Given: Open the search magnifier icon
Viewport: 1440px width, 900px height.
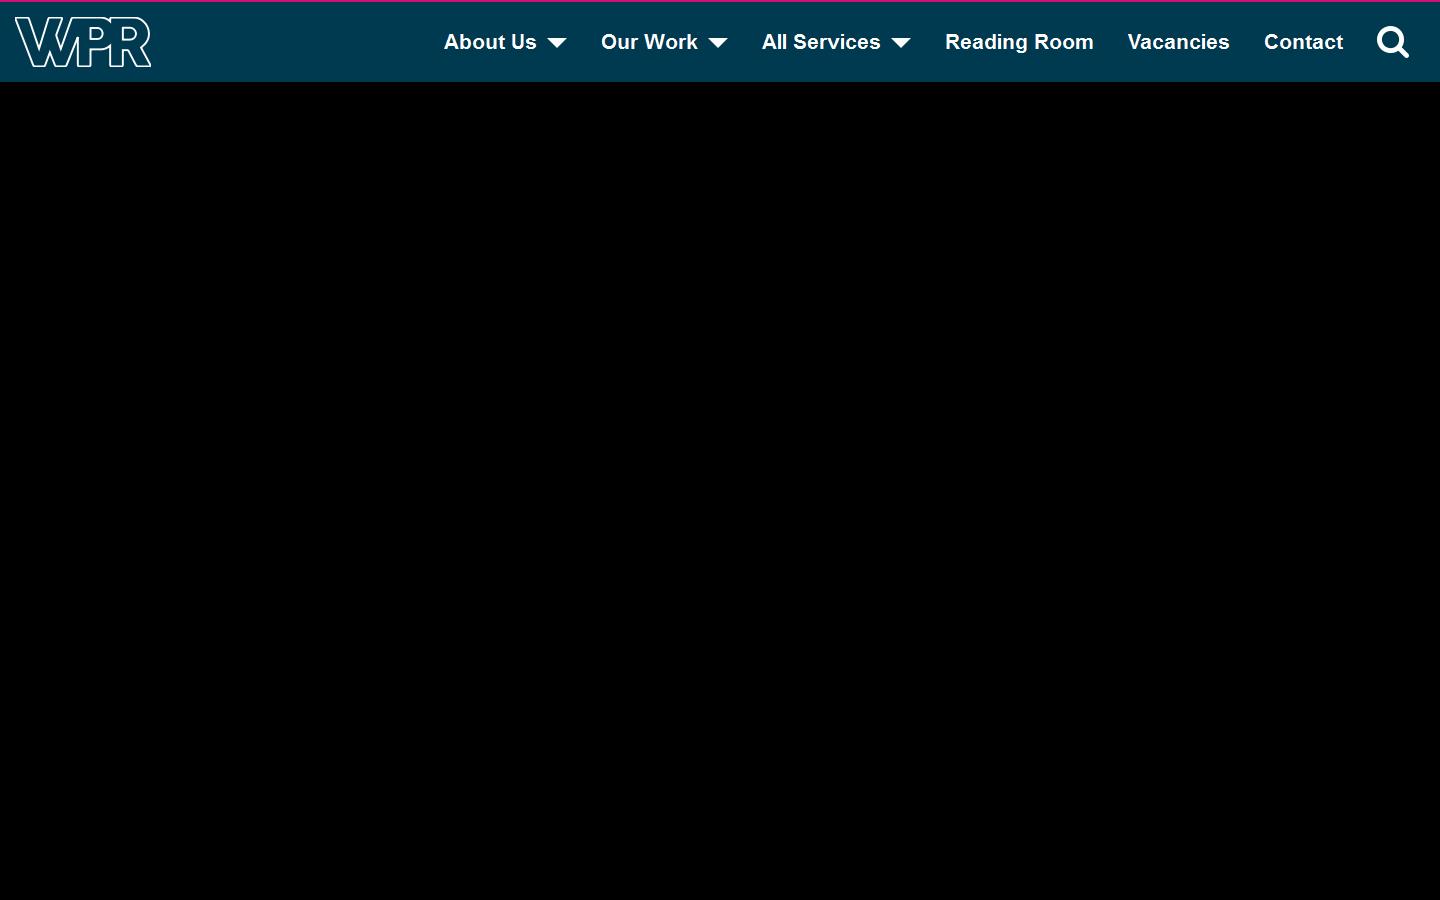Looking at the screenshot, I should click(x=1392, y=42).
